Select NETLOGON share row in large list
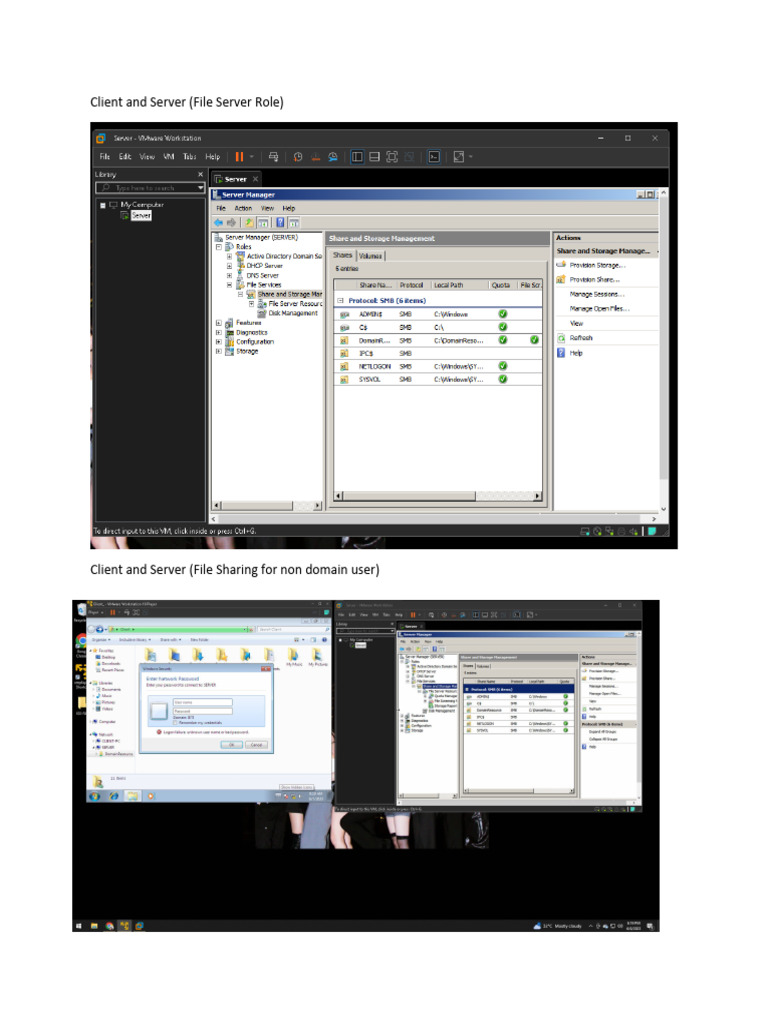Image resolution: width=768 pixels, height=1024 pixels. (x=438, y=366)
